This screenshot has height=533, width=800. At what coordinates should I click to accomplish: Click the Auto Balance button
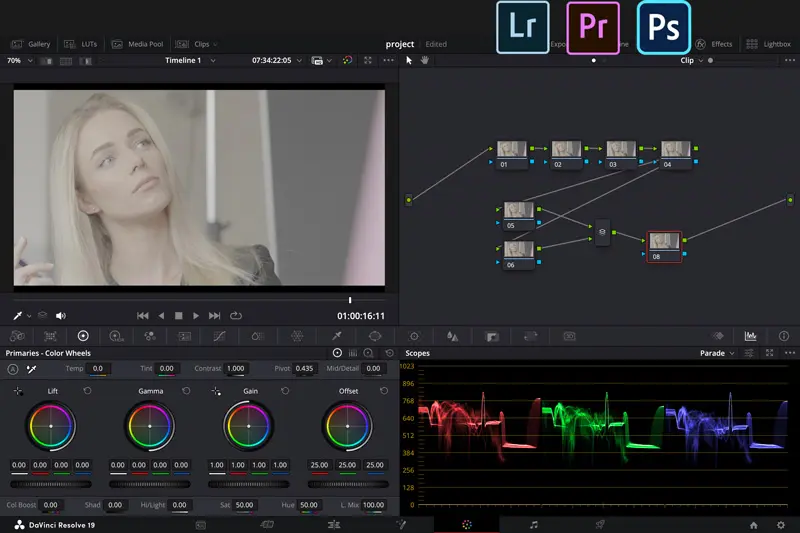click(x=13, y=369)
